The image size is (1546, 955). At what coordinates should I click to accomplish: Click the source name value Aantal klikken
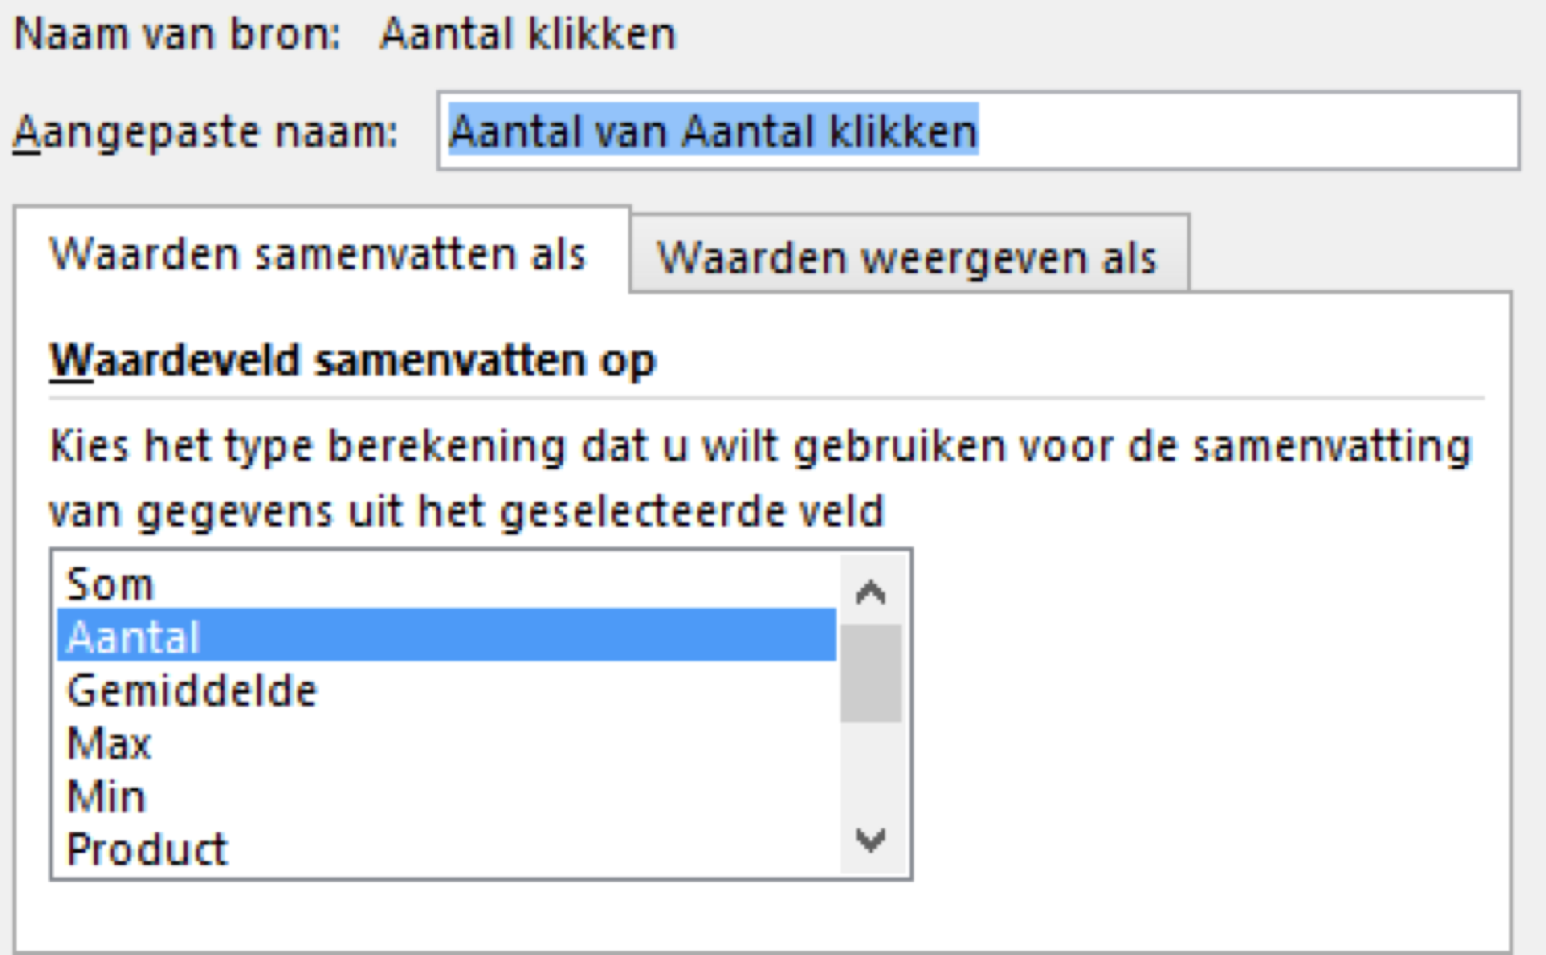[x=528, y=34]
